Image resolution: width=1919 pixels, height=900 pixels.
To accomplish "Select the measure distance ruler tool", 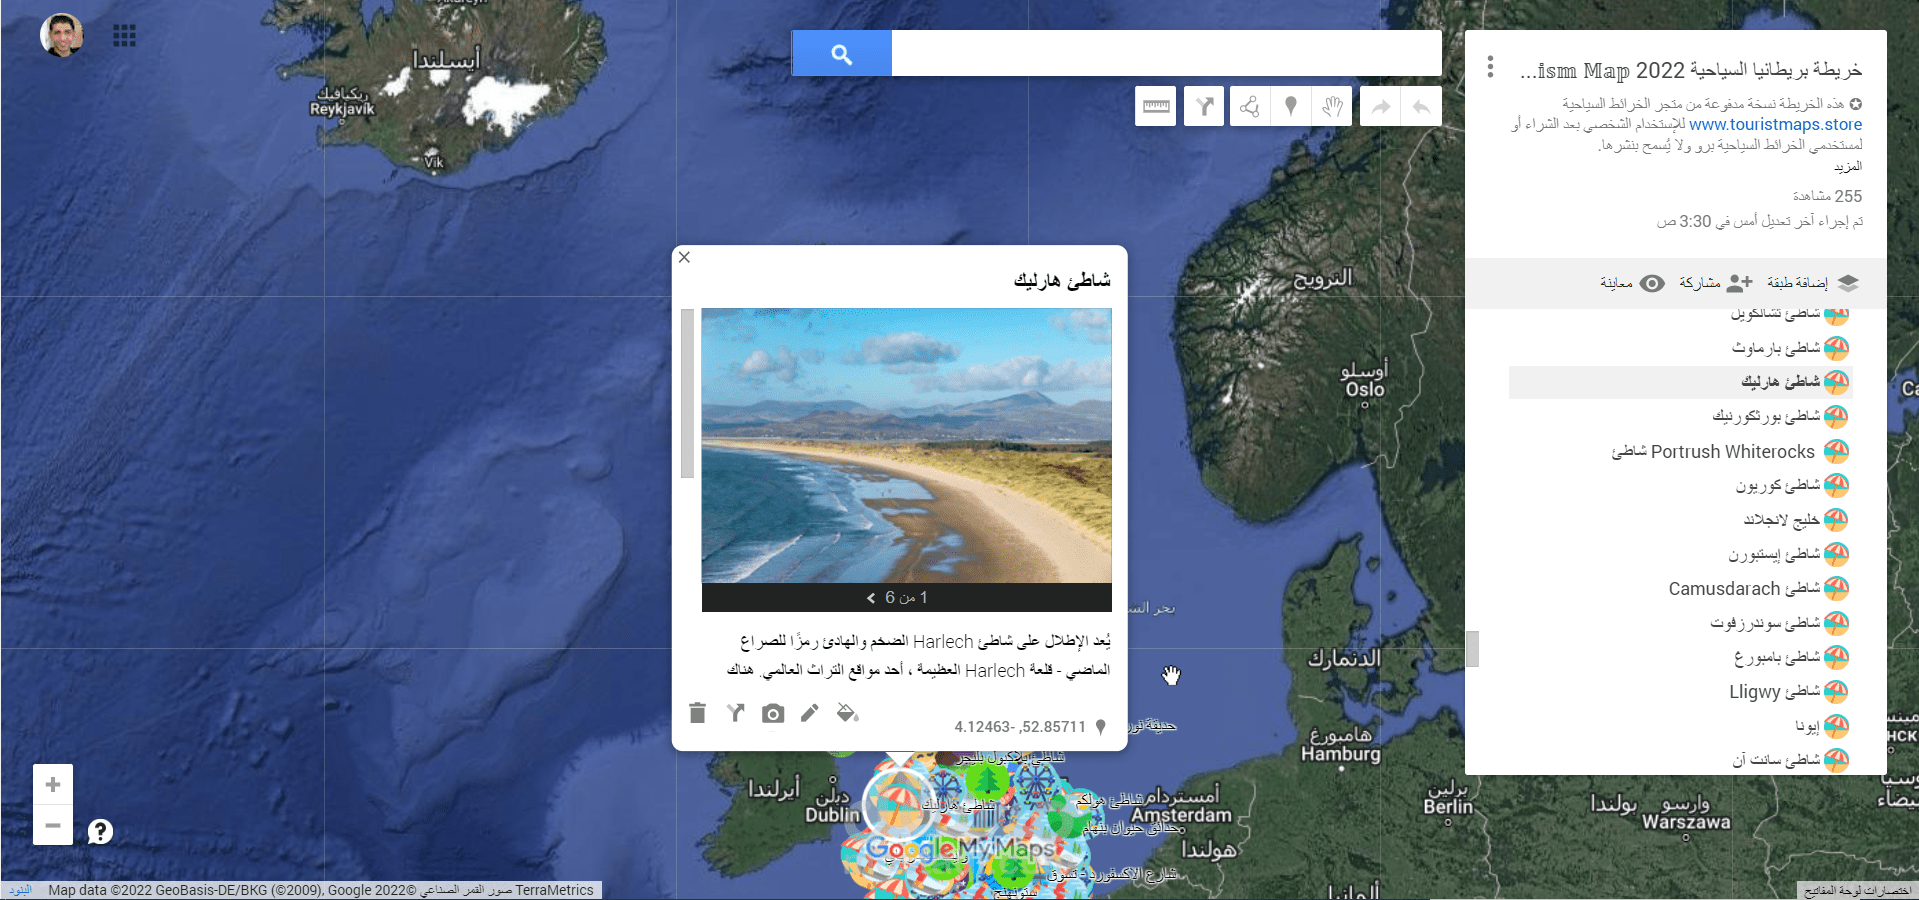I will (x=1156, y=106).
